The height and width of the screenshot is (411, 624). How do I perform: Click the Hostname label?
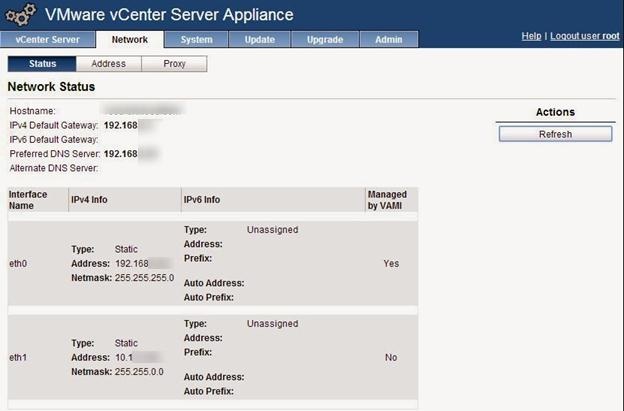(x=33, y=111)
